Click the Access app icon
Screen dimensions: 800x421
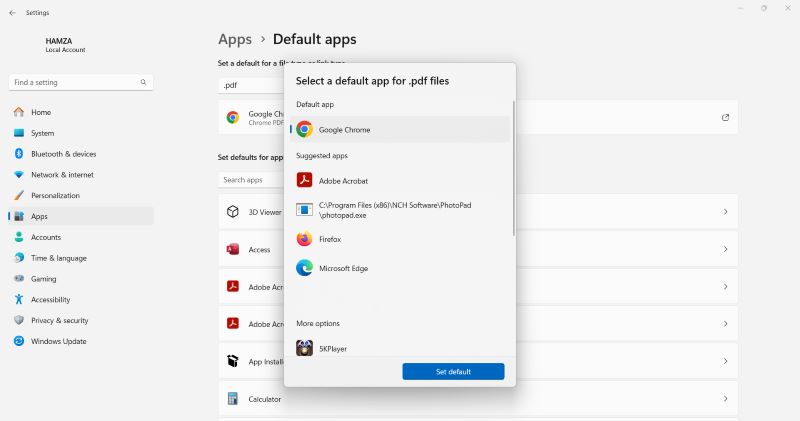point(233,249)
